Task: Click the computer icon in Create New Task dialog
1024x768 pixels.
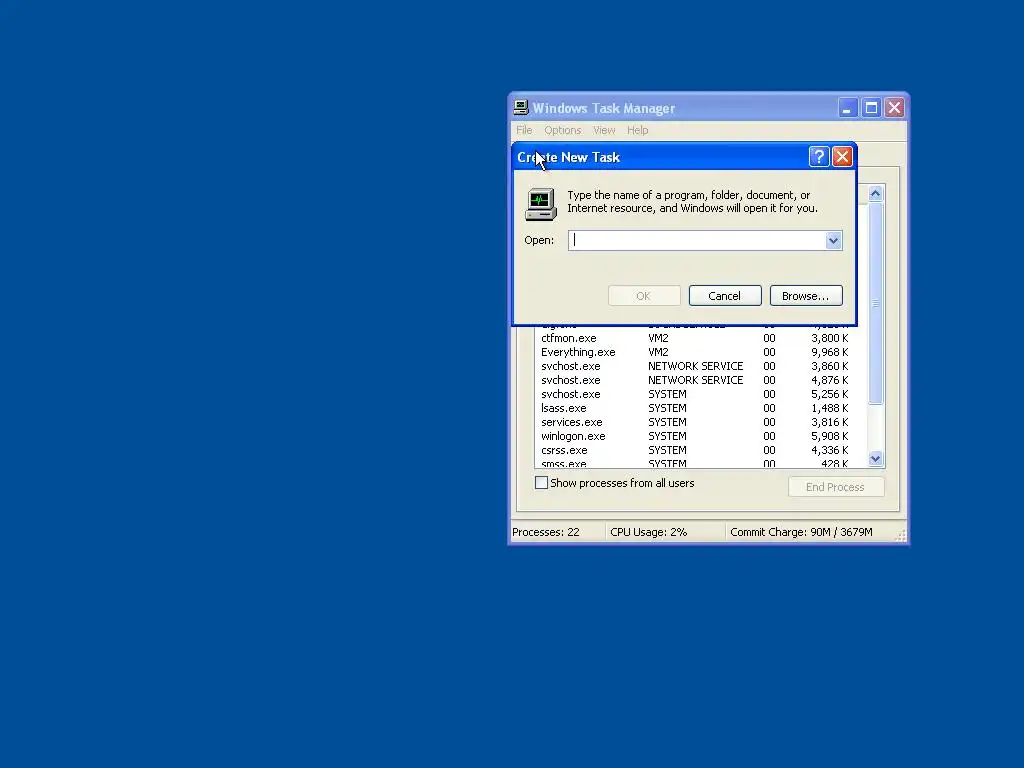Action: tap(541, 204)
